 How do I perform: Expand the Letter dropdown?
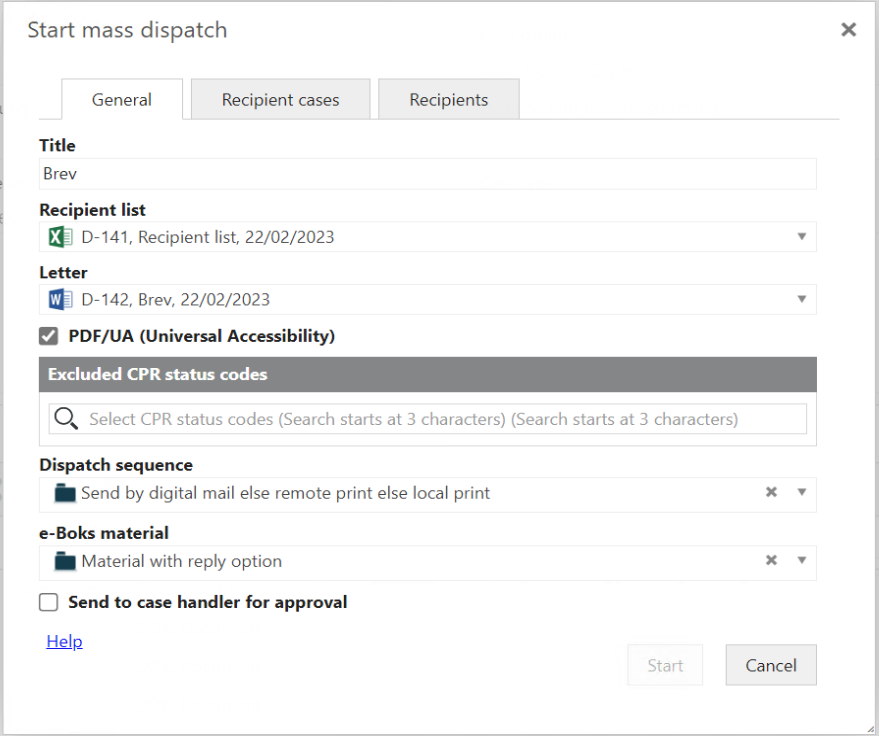pyautogui.click(x=801, y=299)
